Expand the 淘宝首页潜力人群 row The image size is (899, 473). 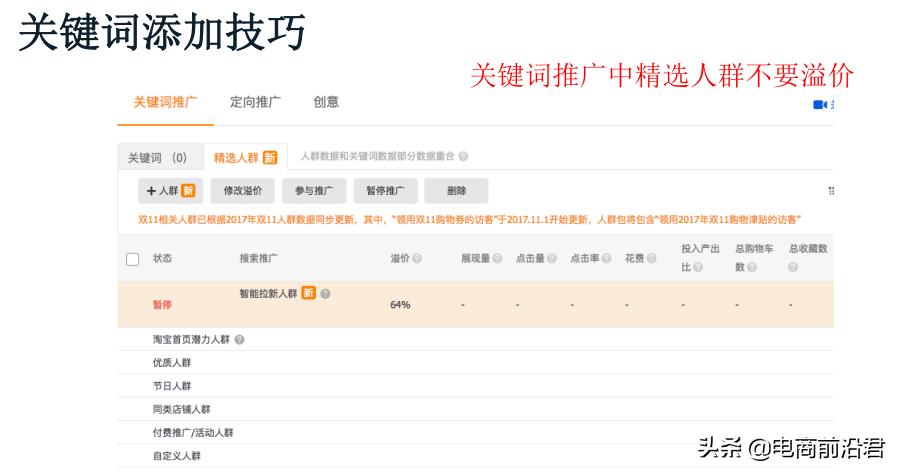pos(475,339)
